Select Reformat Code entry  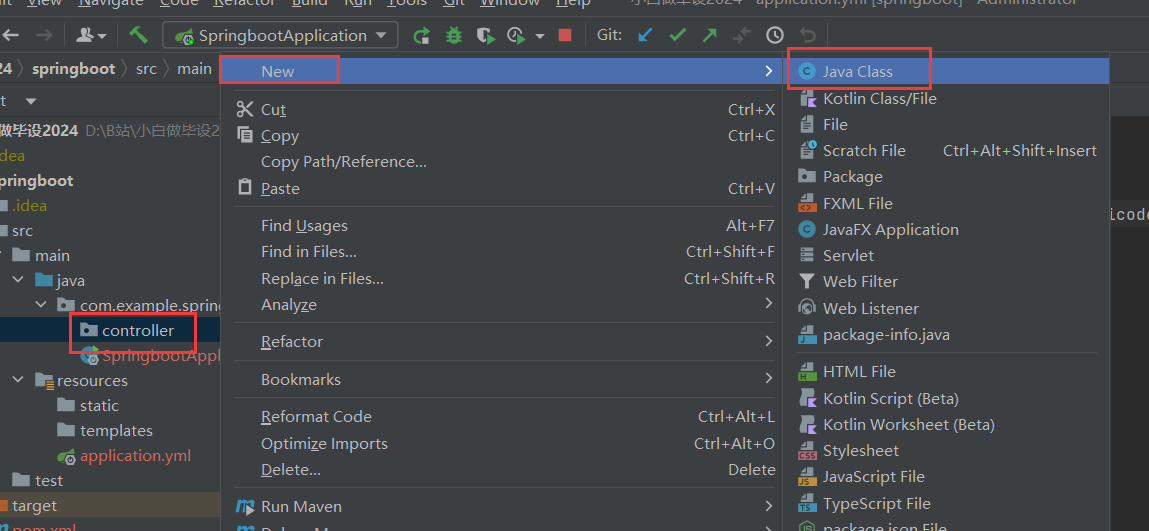(502, 417)
